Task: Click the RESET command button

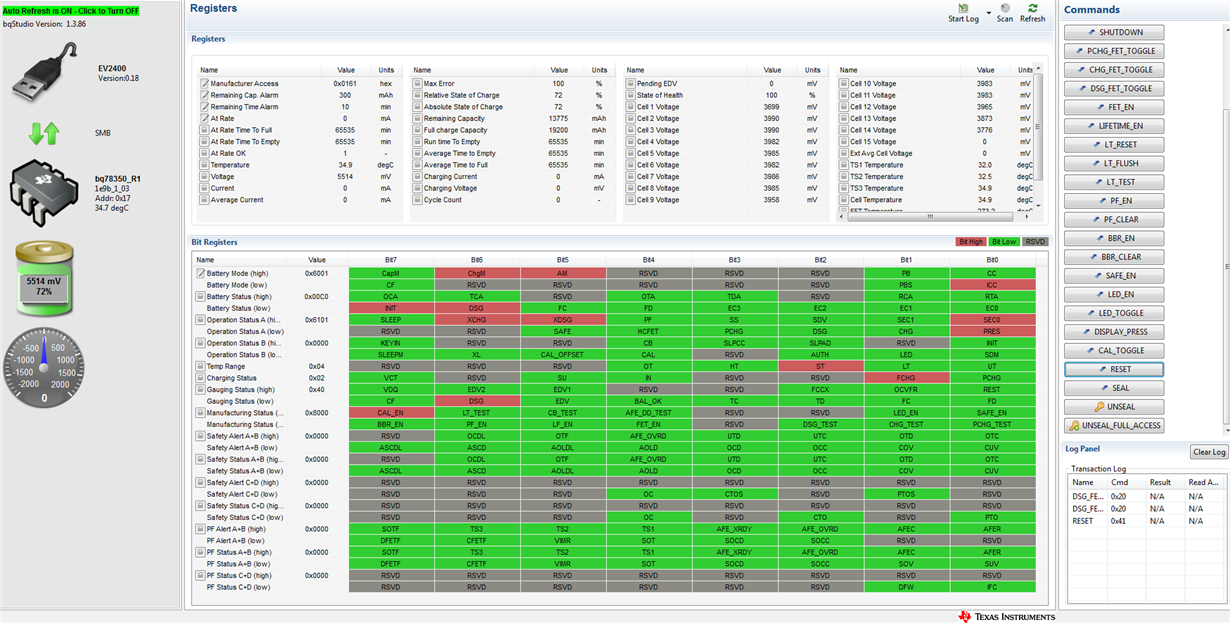Action: (x=1114, y=369)
